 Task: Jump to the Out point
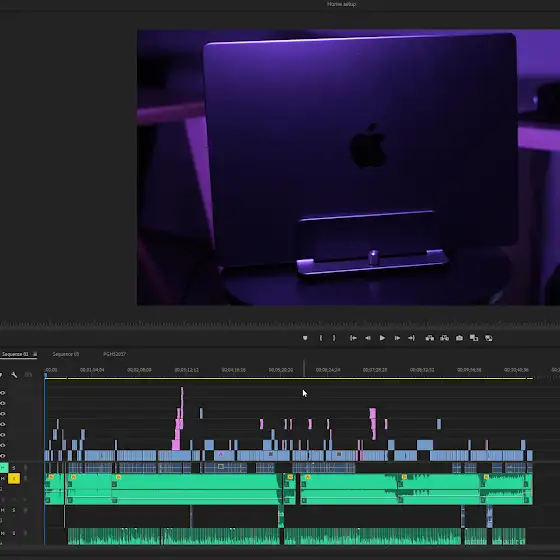tap(411, 338)
